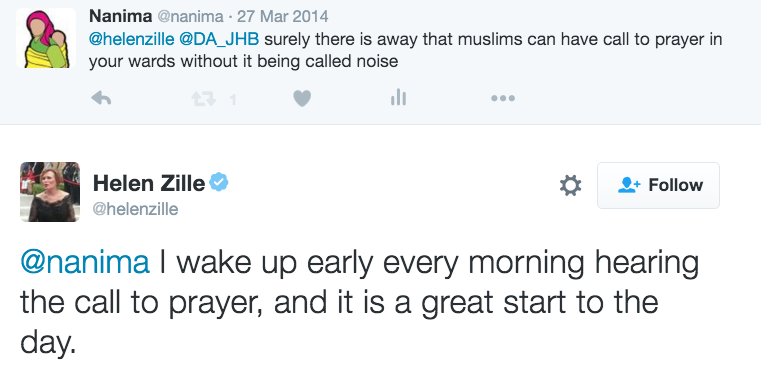The width and height of the screenshot is (761, 372).
Task: Follow Helen Zille
Action: tap(658, 186)
